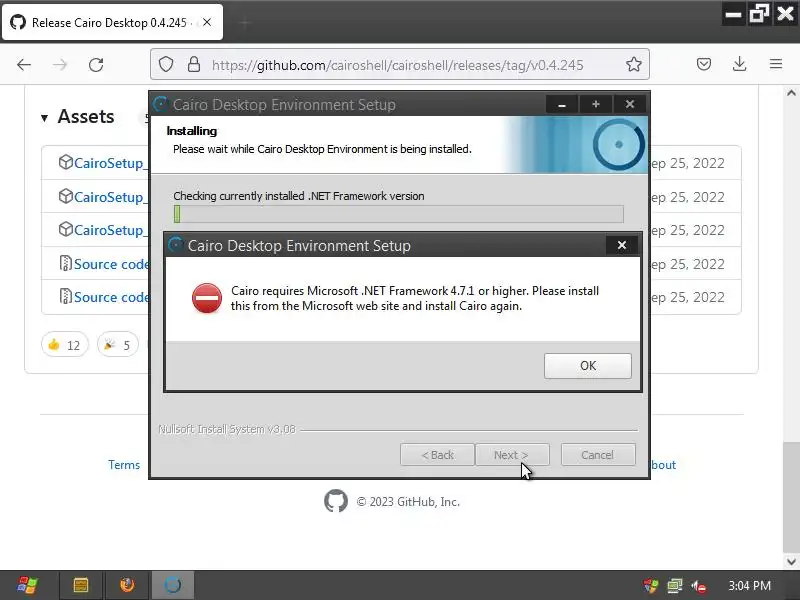Click page scrollbar up arrow

point(791,93)
